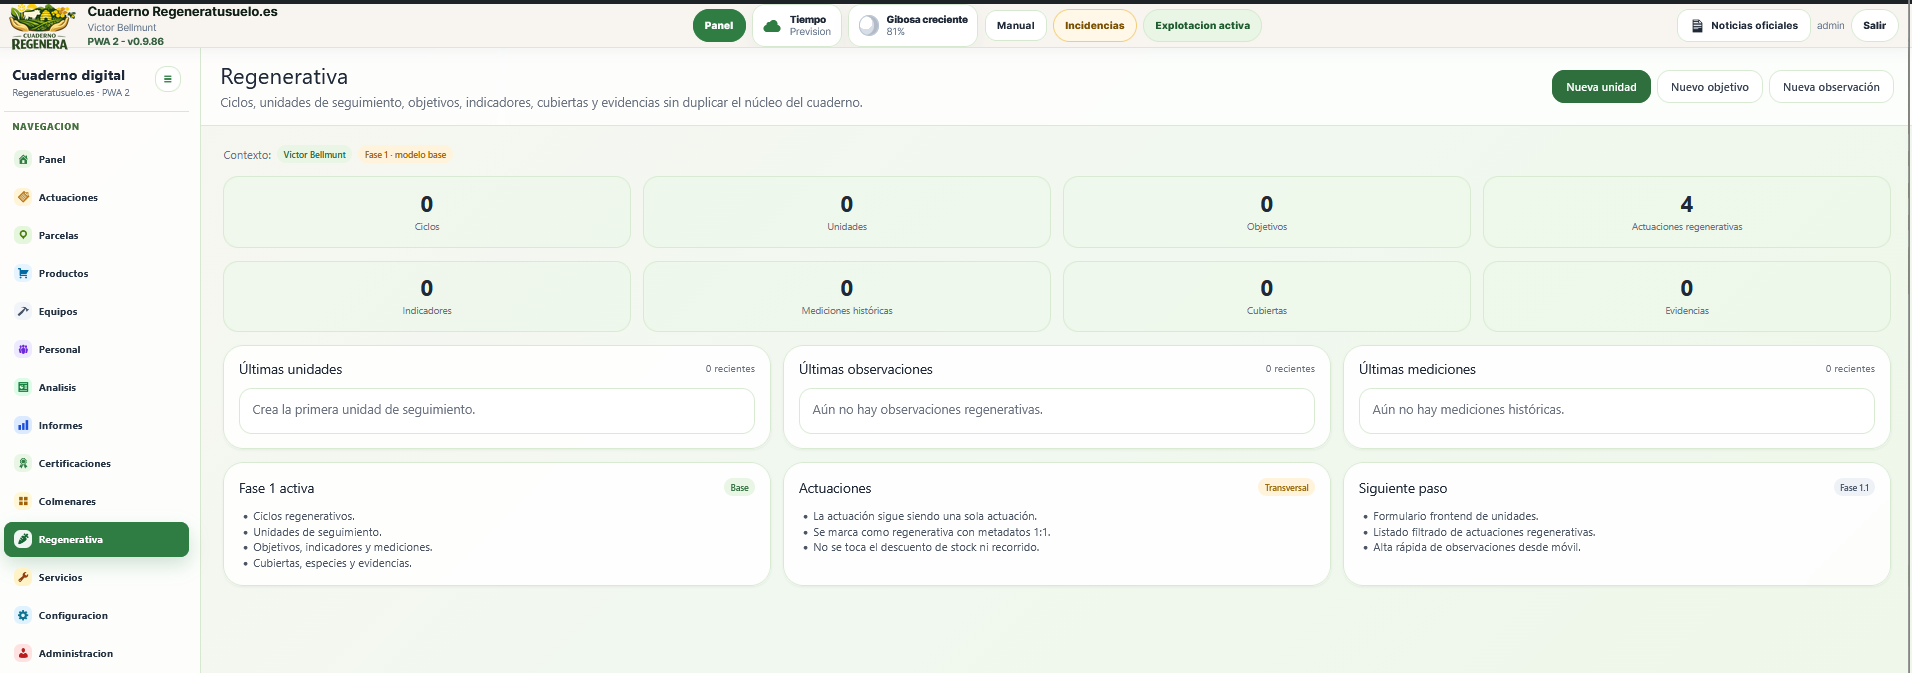This screenshot has height=673, width=1912.
Task: Click 'Formulario frontend de unidades.' item
Action: (1455, 517)
